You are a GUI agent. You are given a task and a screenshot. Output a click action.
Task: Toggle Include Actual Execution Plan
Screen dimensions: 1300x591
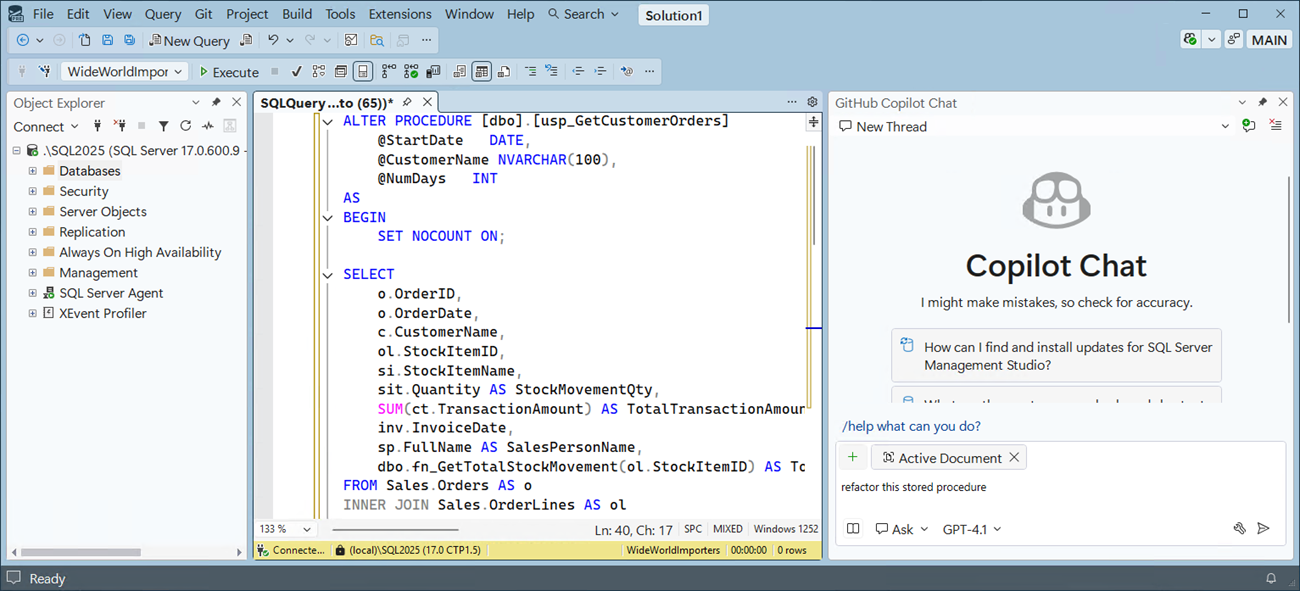pos(389,72)
